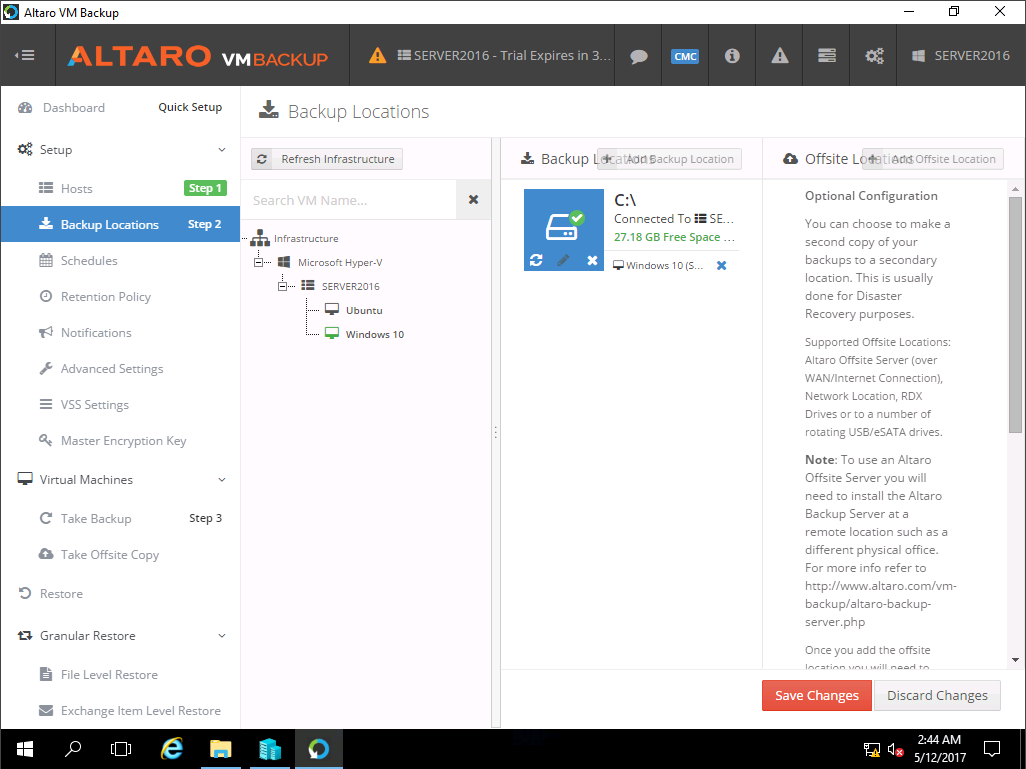Viewport: 1026px width, 769px height.
Task: Open settings gears icon in header
Action: click(874, 56)
